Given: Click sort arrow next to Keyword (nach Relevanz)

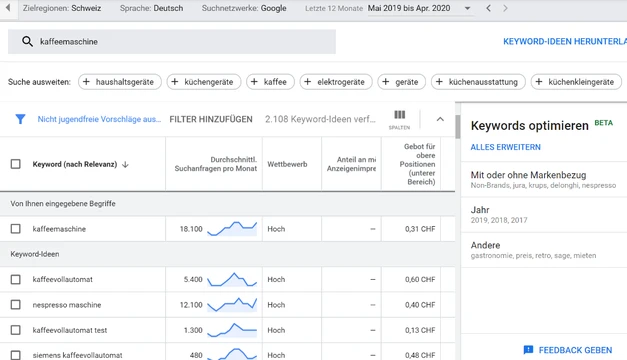Looking at the screenshot, I should (125, 164).
